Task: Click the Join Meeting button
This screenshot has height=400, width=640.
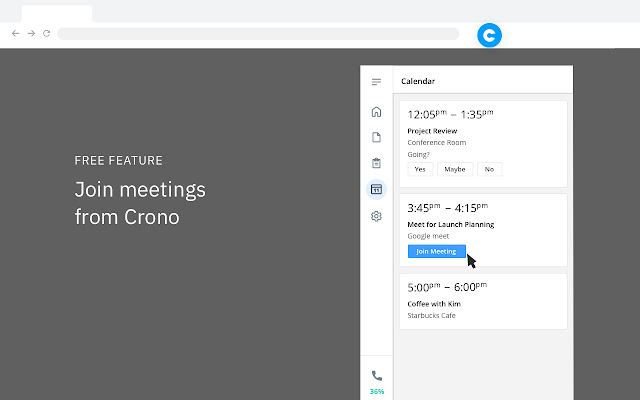Action: [x=436, y=251]
